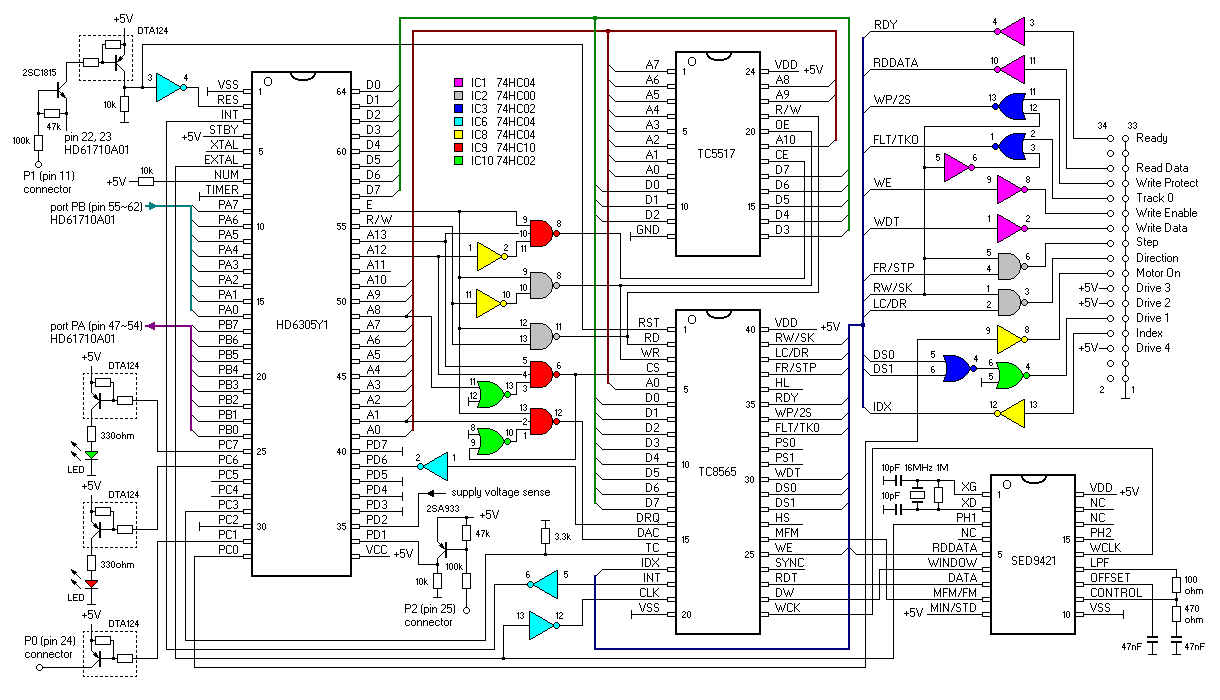The image size is (1220, 700).
Task: Click the "Write Protect" connector label
Action: pyautogui.click(x=1168, y=183)
